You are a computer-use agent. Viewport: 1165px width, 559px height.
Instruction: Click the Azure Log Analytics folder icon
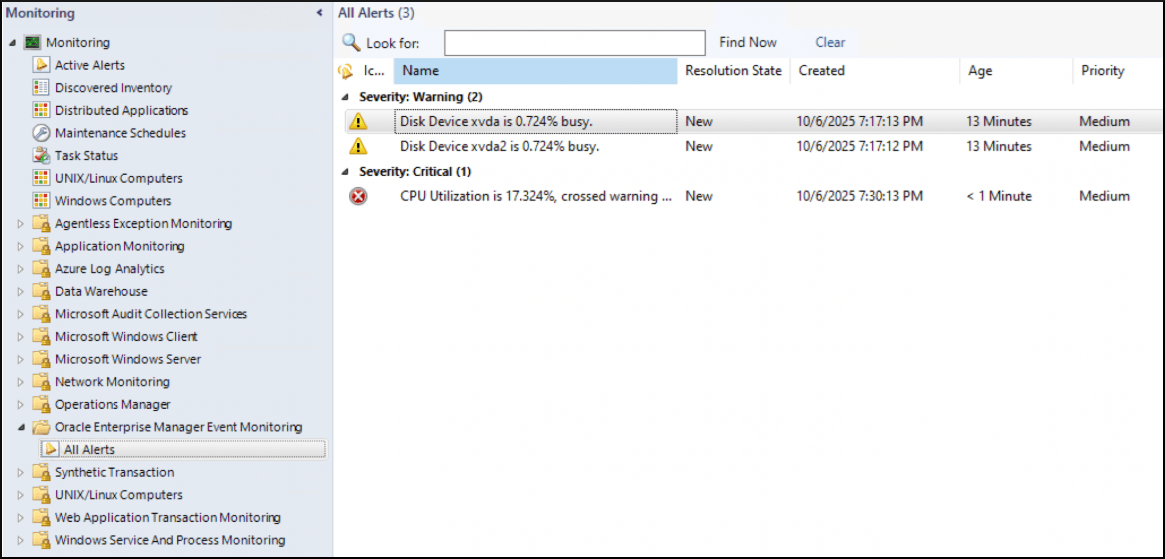click(x=42, y=269)
